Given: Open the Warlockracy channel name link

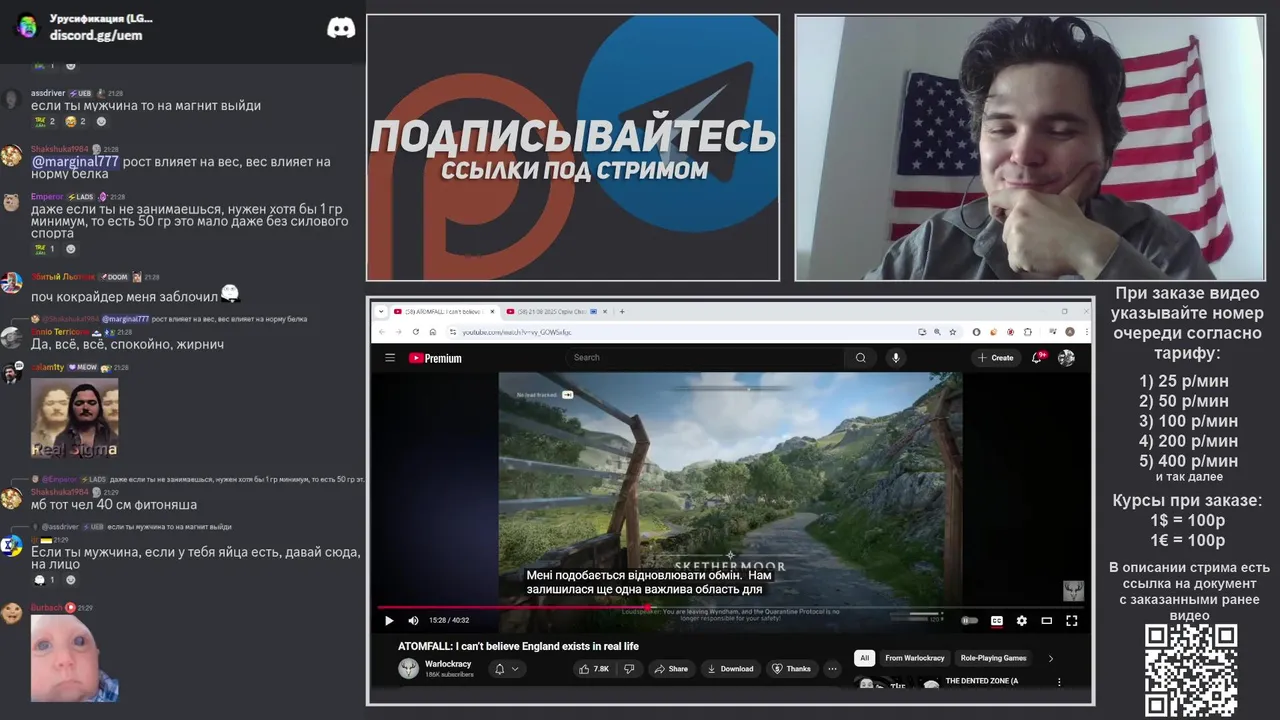Looking at the screenshot, I should click(448, 664).
